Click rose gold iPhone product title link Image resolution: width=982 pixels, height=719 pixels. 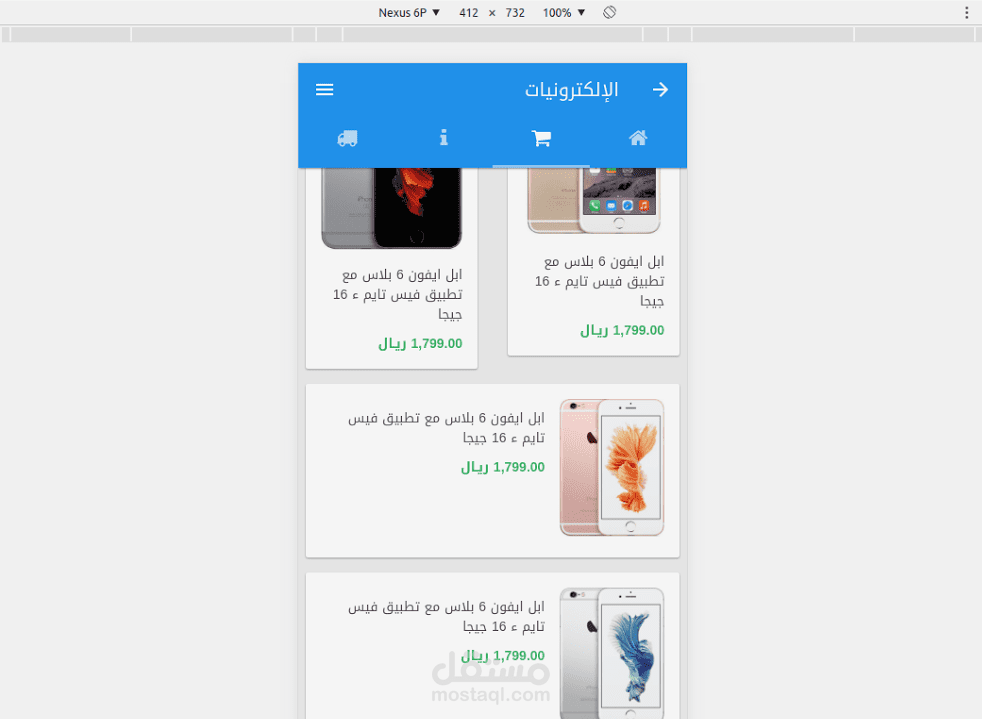point(446,427)
